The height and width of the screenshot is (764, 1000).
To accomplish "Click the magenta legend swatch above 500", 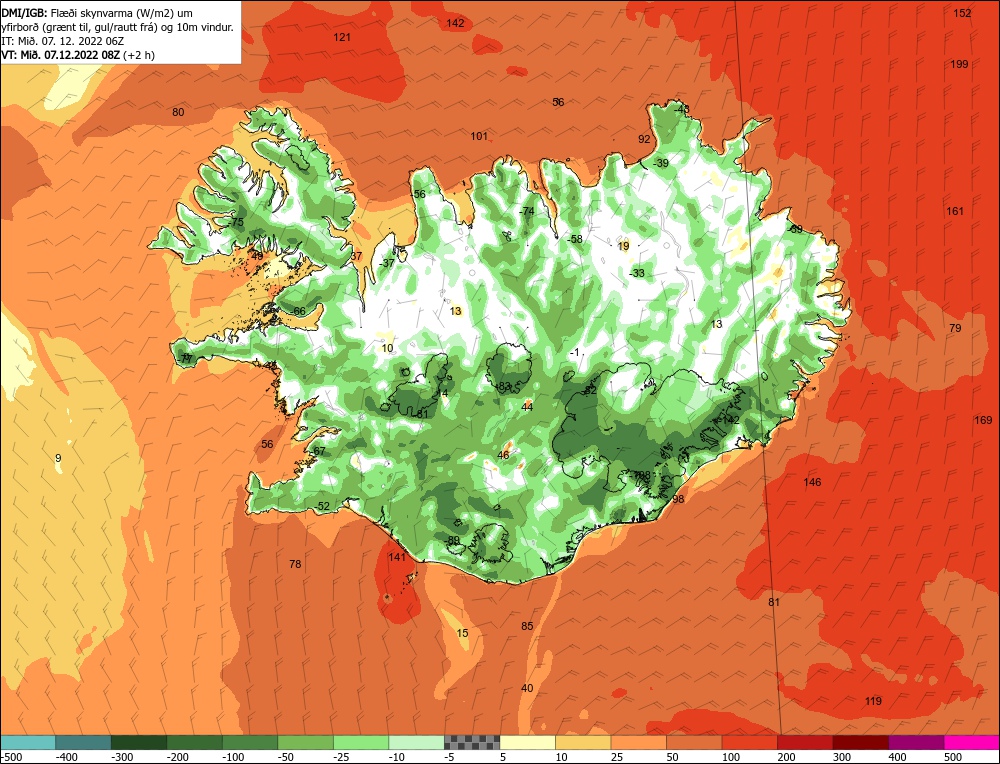I will coord(971,742).
